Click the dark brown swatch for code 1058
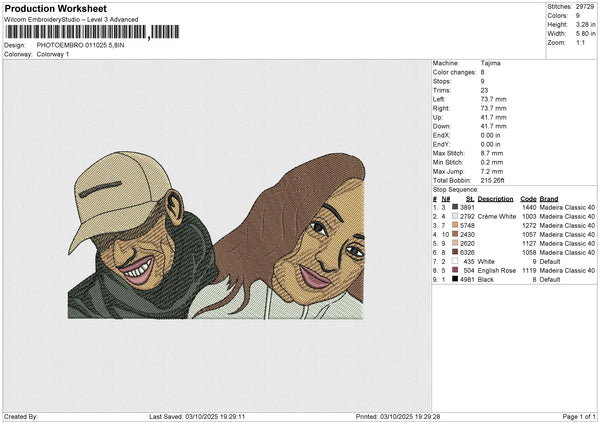The width and height of the screenshot is (600, 424). pos(454,252)
